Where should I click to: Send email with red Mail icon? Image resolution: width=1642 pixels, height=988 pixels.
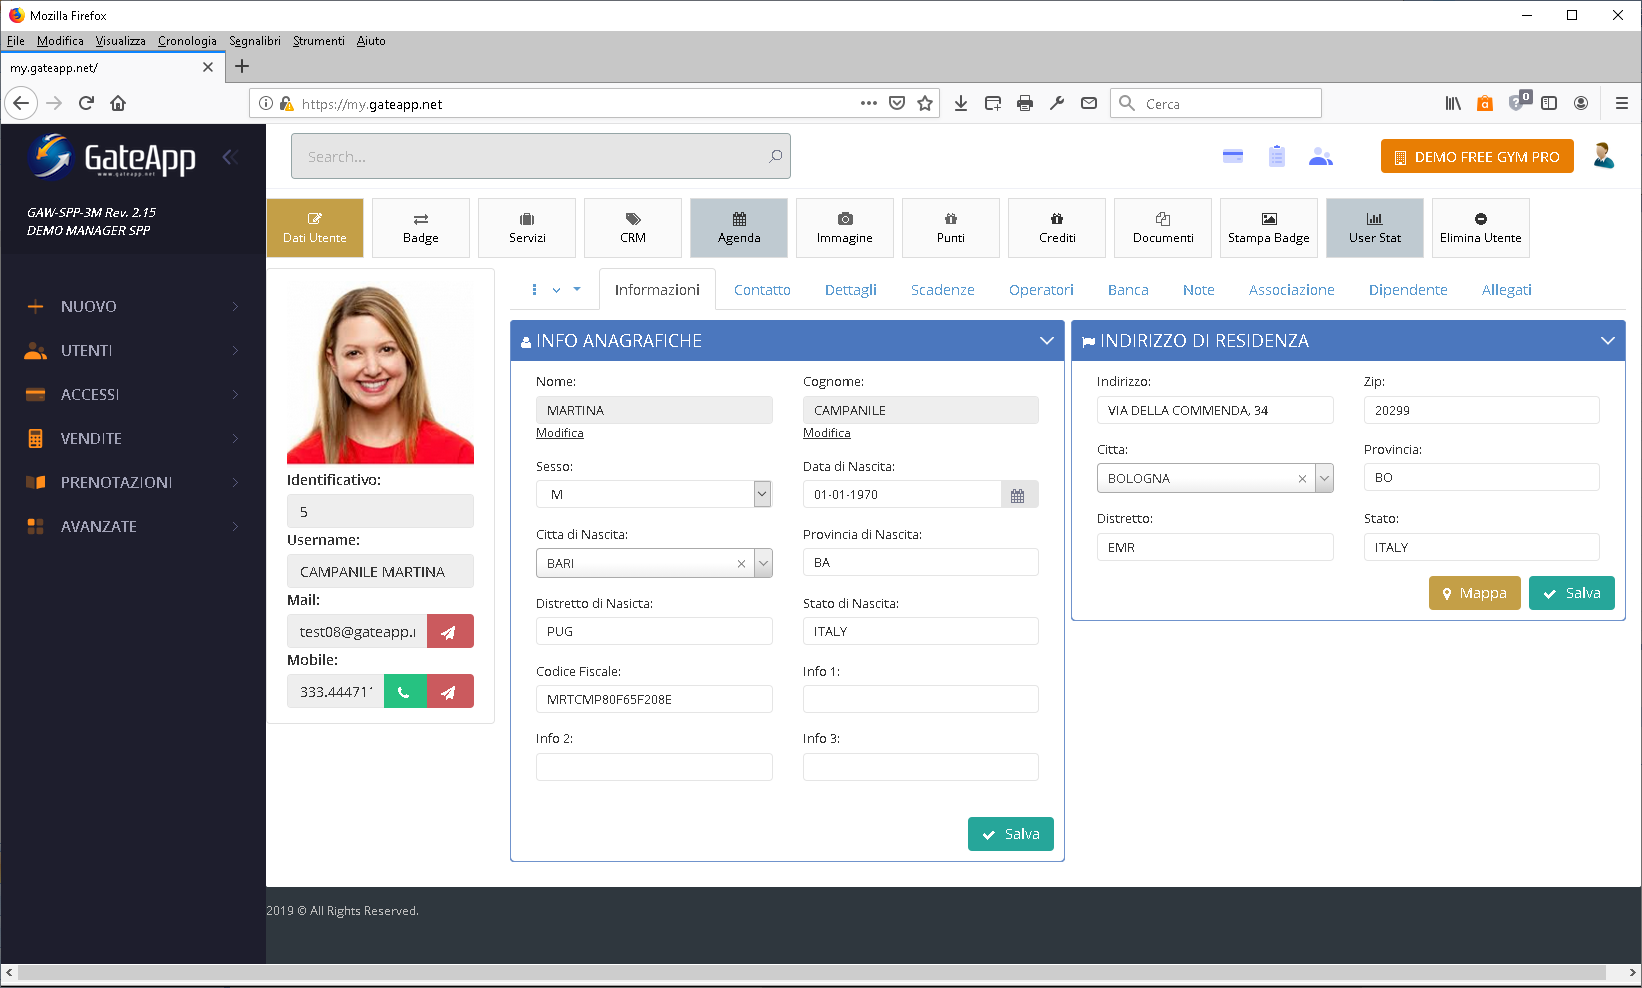point(450,631)
